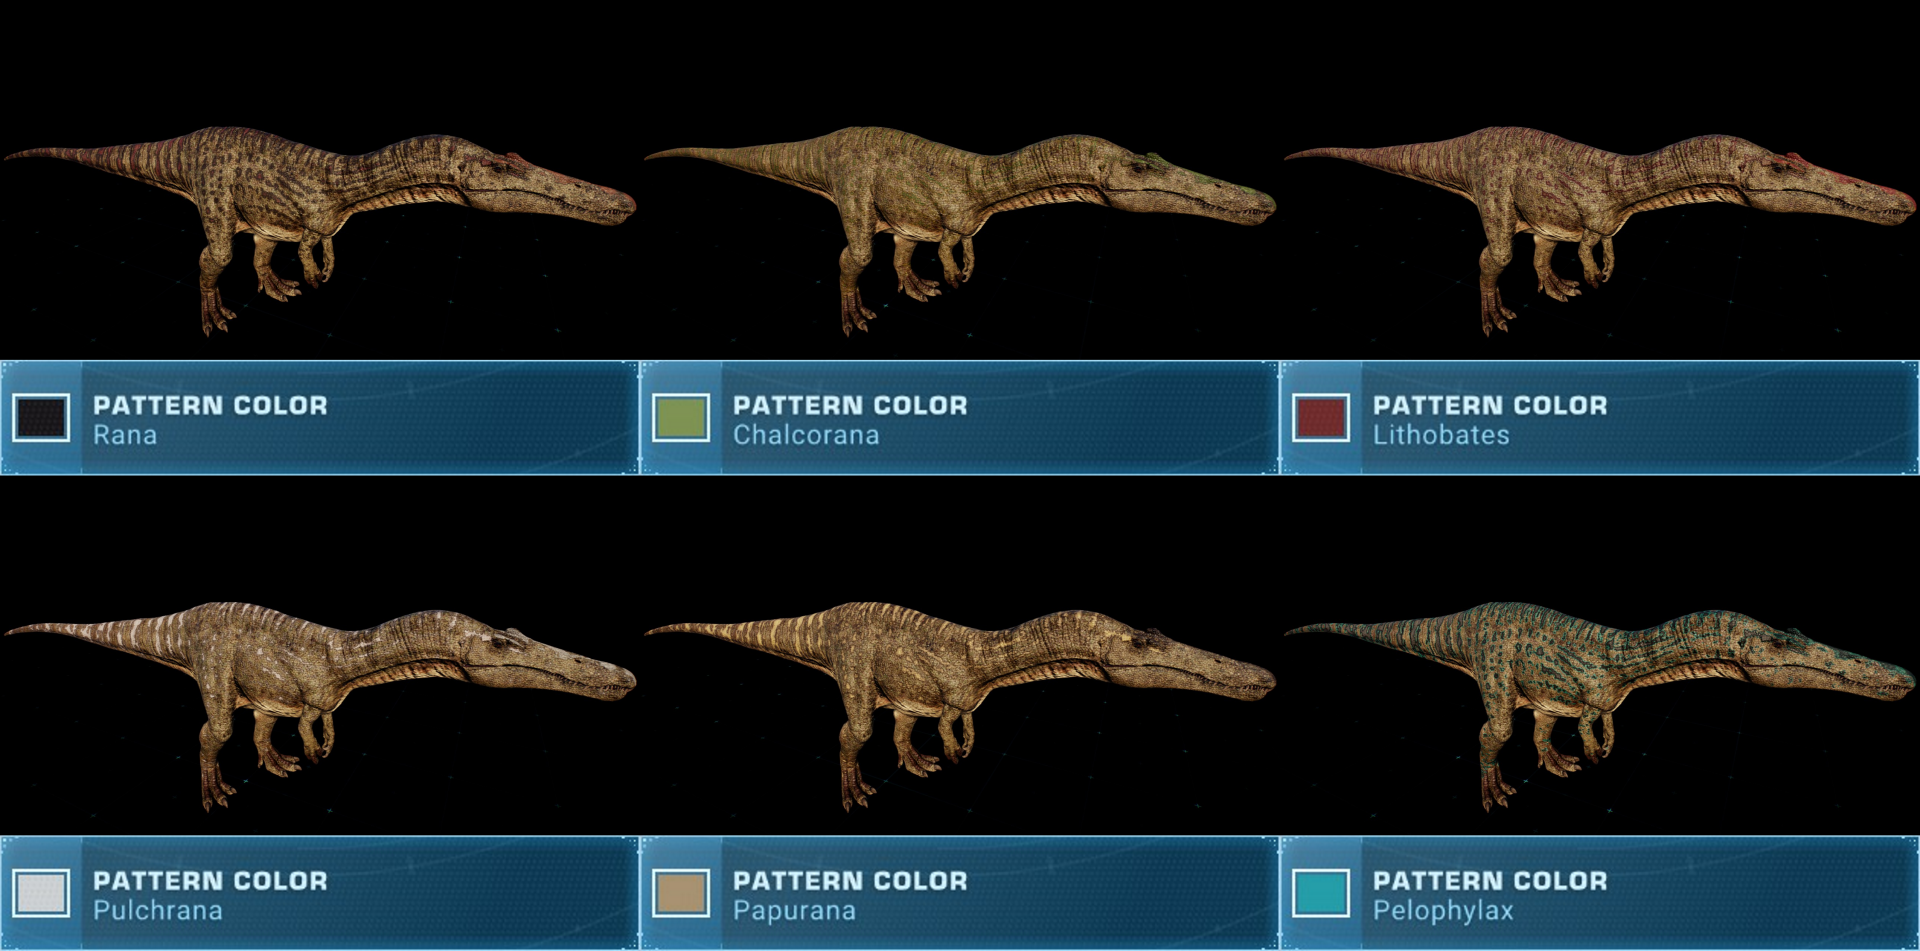Click the 'Papurana' pattern name text
This screenshot has width=1920, height=951.
tap(794, 911)
